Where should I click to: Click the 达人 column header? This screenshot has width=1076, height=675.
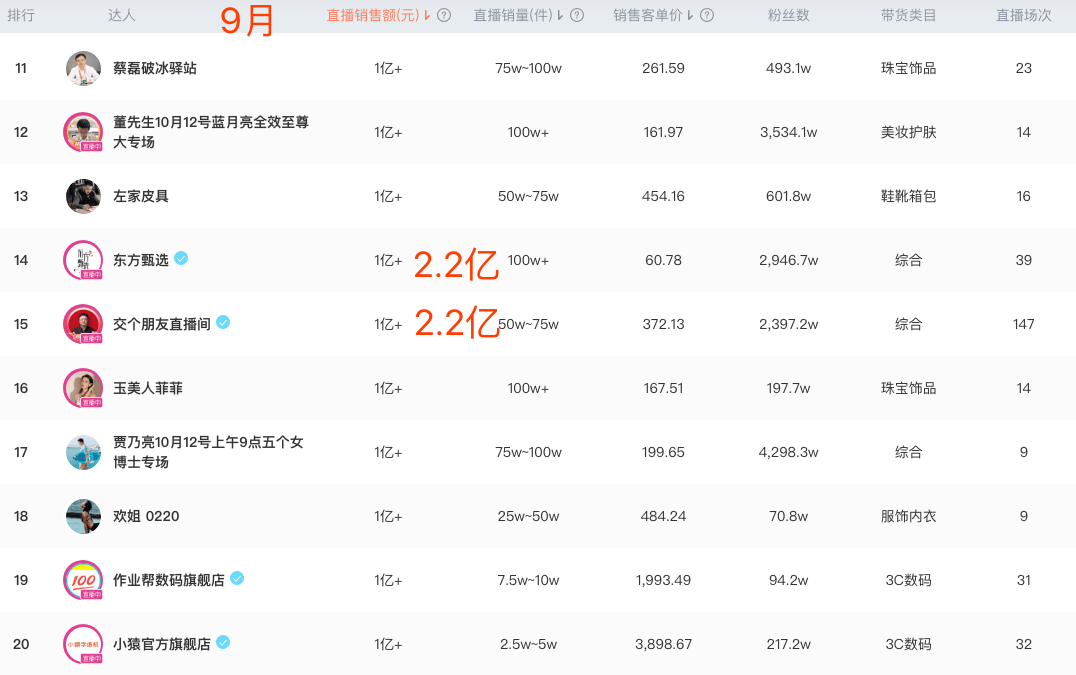click(121, 15)
